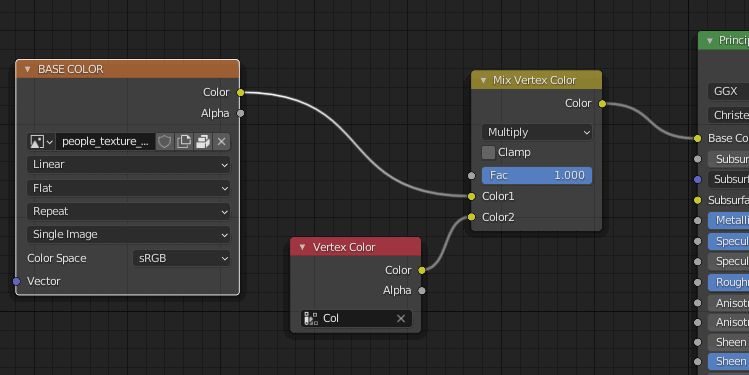Image resolution: width=749 pixels, height=375 pixels.
Task: Open the Repeat extension dropdown
Action: click(128, 211)
